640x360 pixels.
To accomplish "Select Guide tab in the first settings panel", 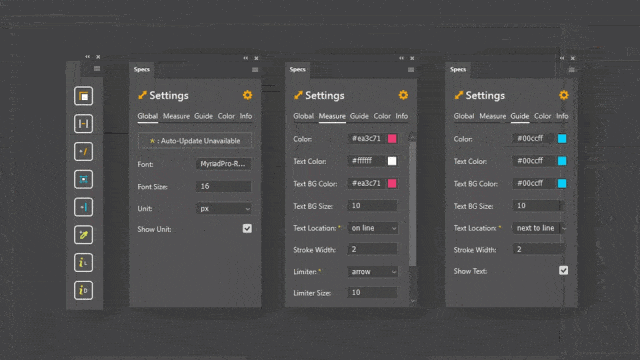I will point(203,116).
